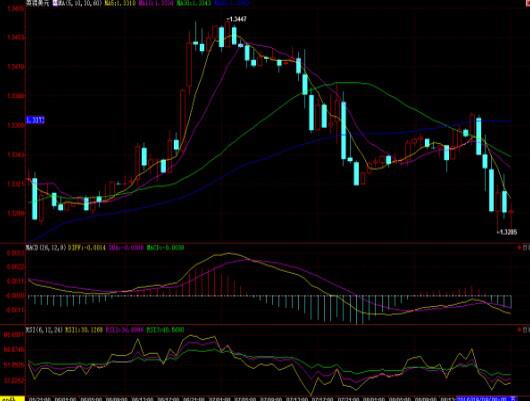This screenshot has height=401, width=530.
Task: Click the 1.3205 low price marker
Action: coord(507,232)
